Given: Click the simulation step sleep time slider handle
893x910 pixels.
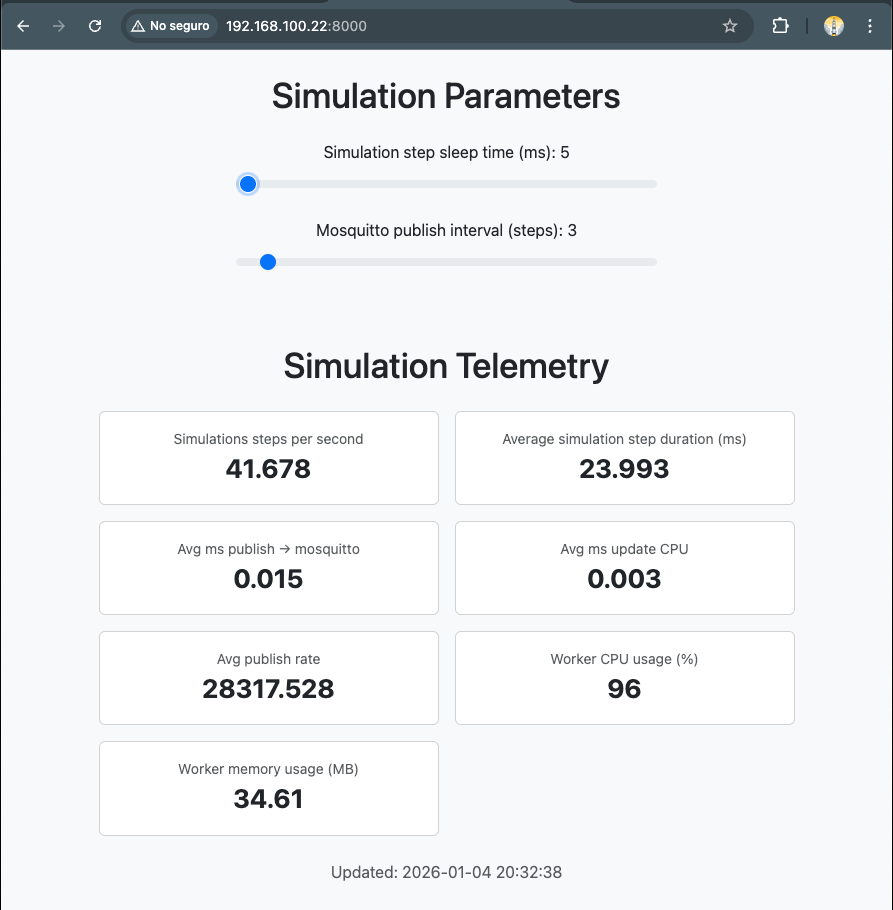Looking at the screenshot, I should [248, 184].
